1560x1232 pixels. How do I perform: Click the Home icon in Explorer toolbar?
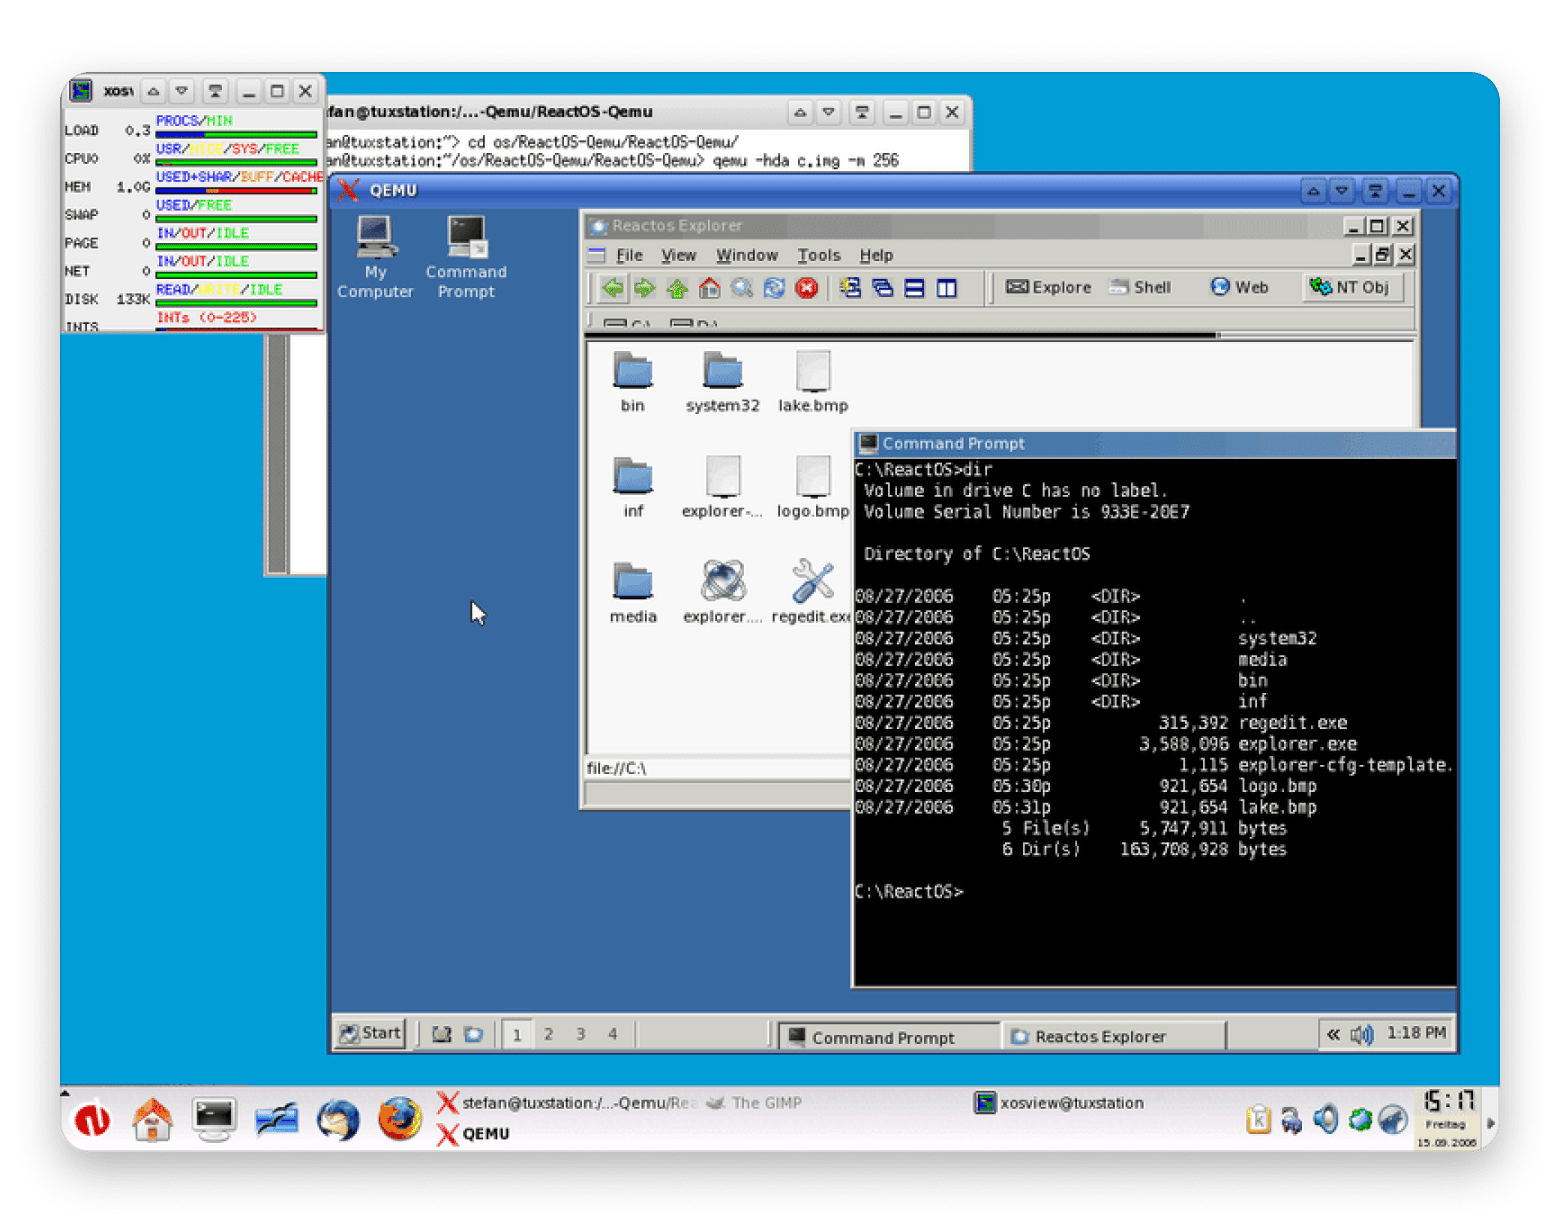[x=709, y=288]
